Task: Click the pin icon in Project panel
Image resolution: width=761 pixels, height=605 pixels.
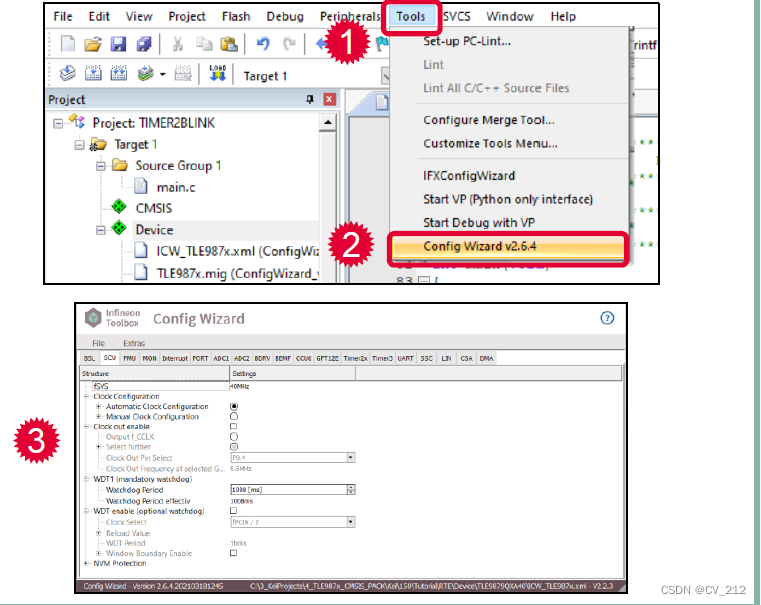Action: (310, 99)
